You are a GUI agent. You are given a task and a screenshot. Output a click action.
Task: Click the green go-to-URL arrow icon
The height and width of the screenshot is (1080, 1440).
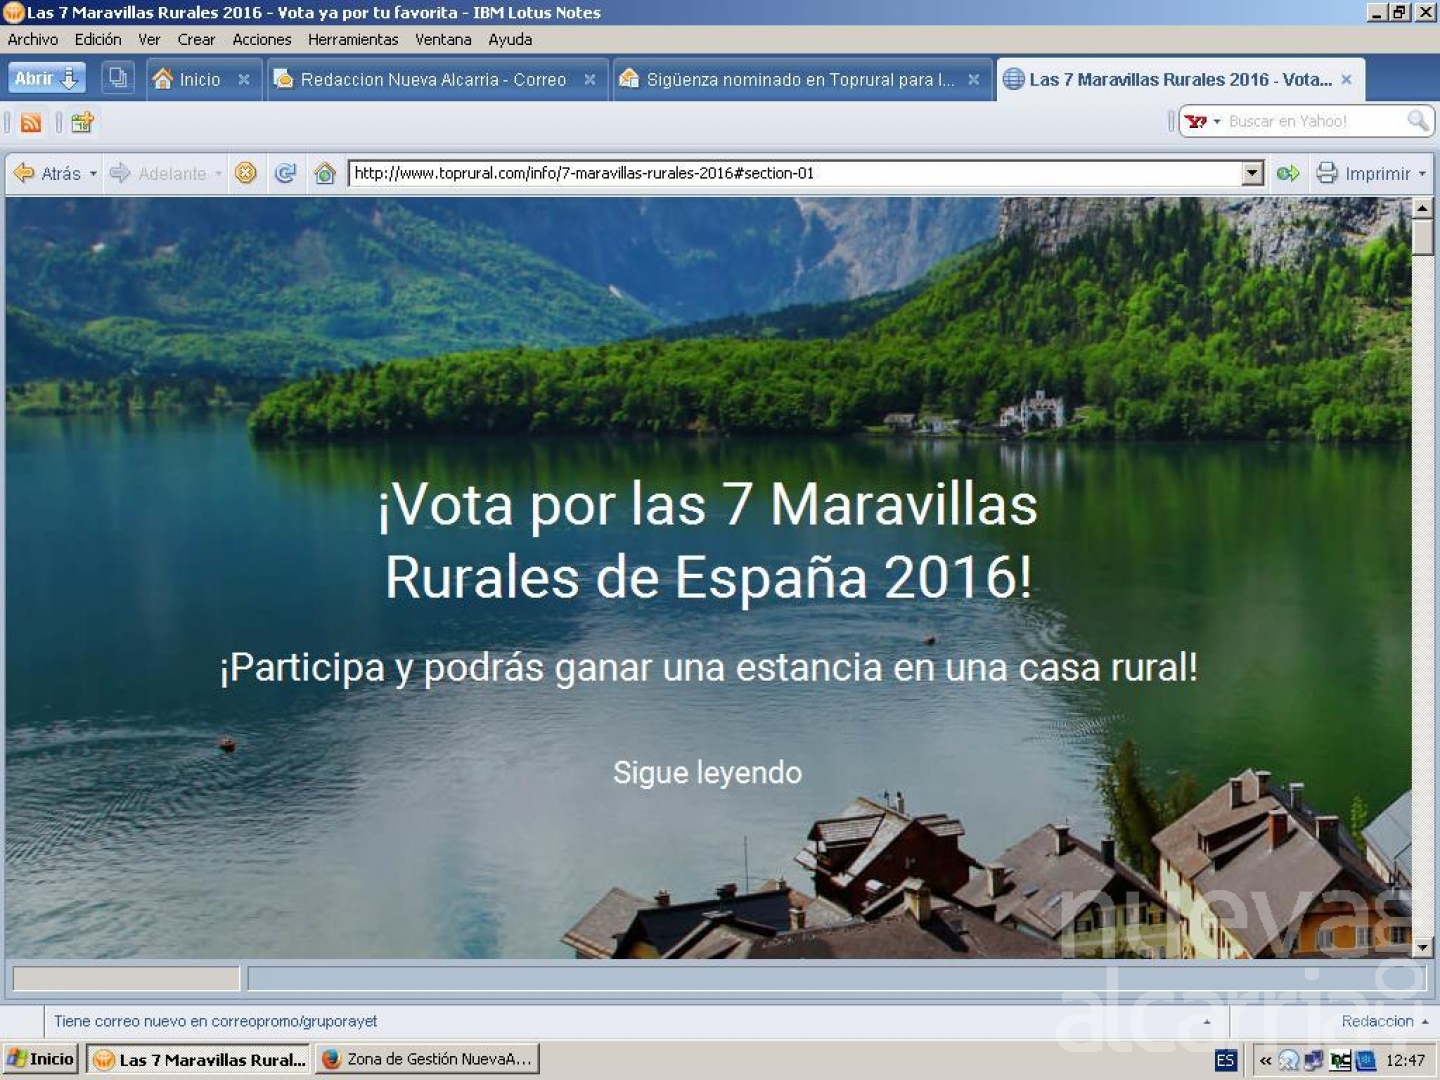[1287, 173]
